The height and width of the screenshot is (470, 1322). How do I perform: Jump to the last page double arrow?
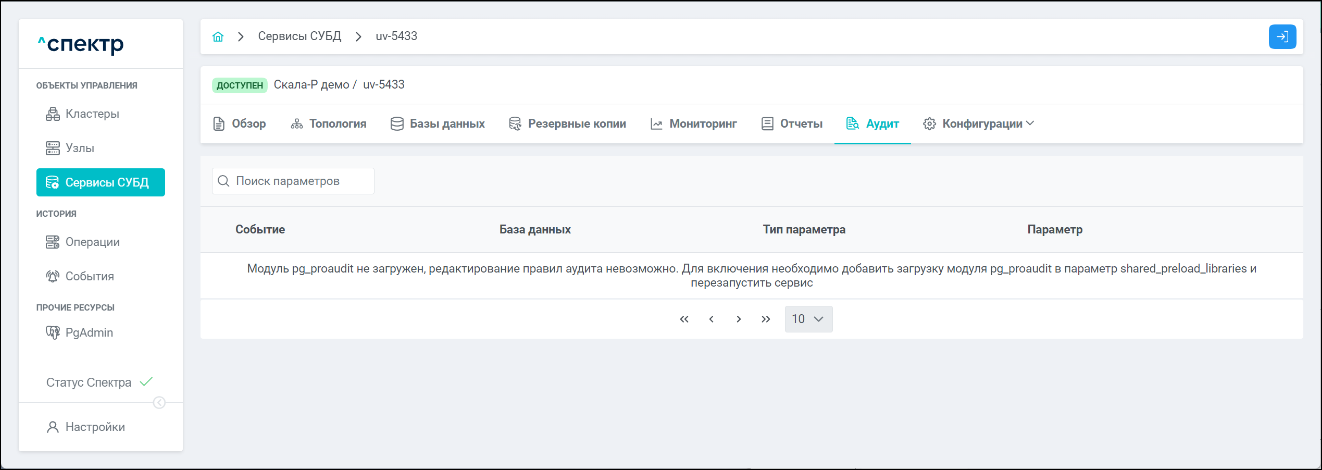[765, 319]
